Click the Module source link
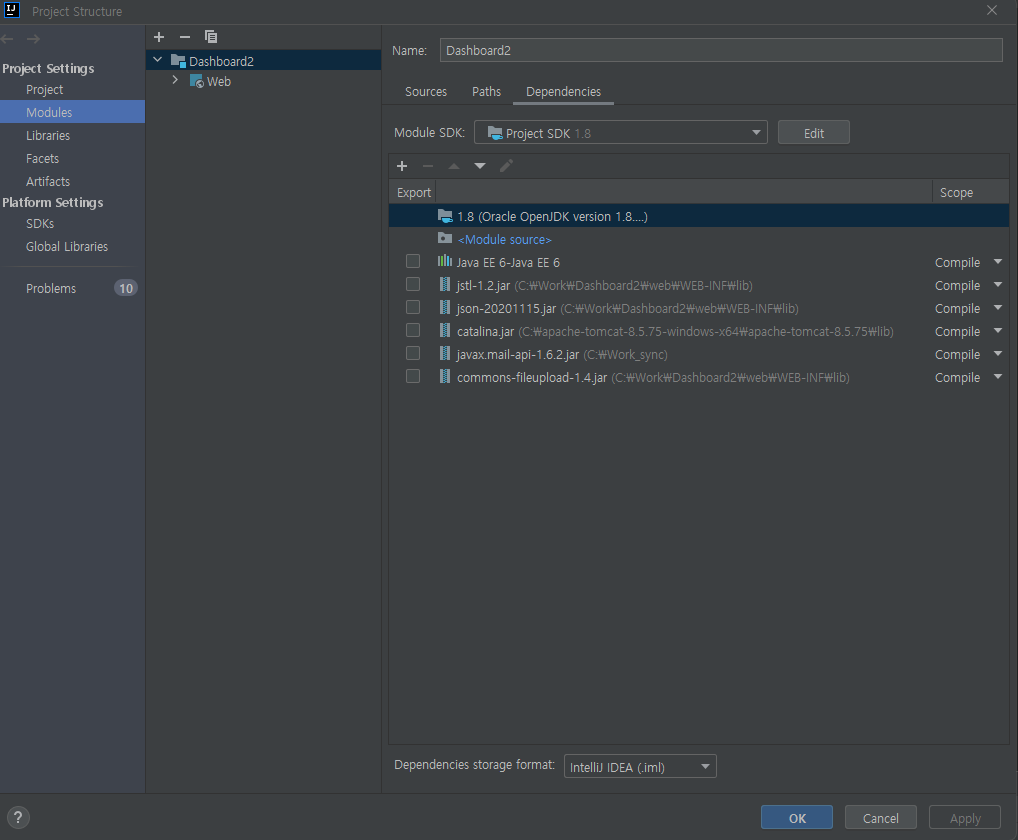 pyautogui.click(x=504, y=240)
